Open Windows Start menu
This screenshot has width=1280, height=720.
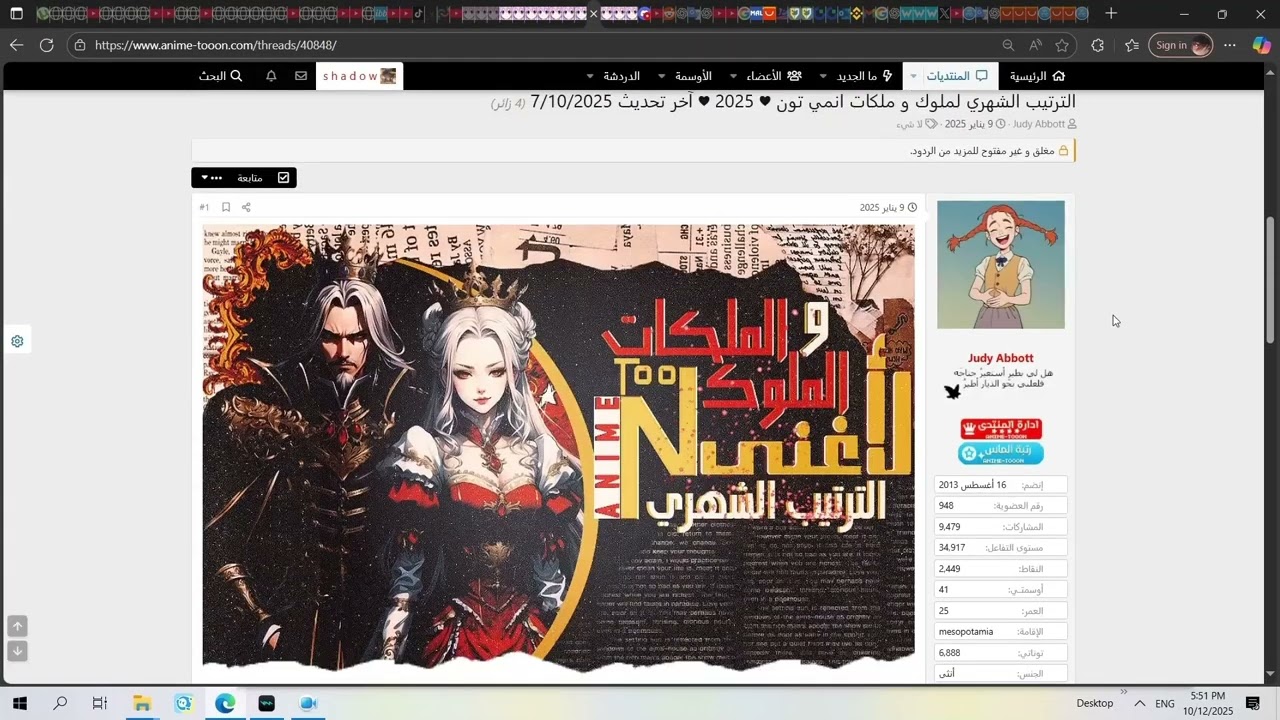pyautogui.click(x=19, y=703)
